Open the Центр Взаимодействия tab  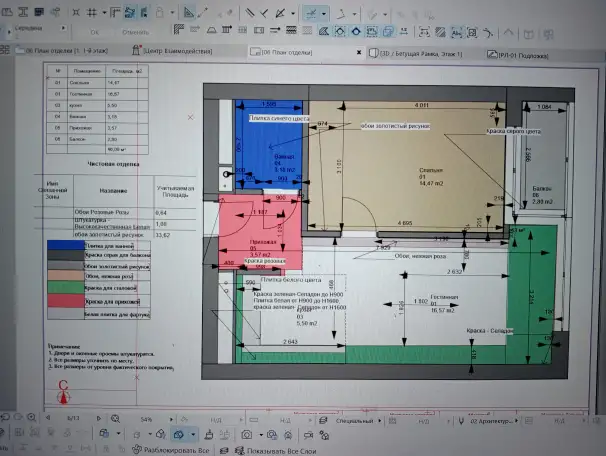point(172,51)
